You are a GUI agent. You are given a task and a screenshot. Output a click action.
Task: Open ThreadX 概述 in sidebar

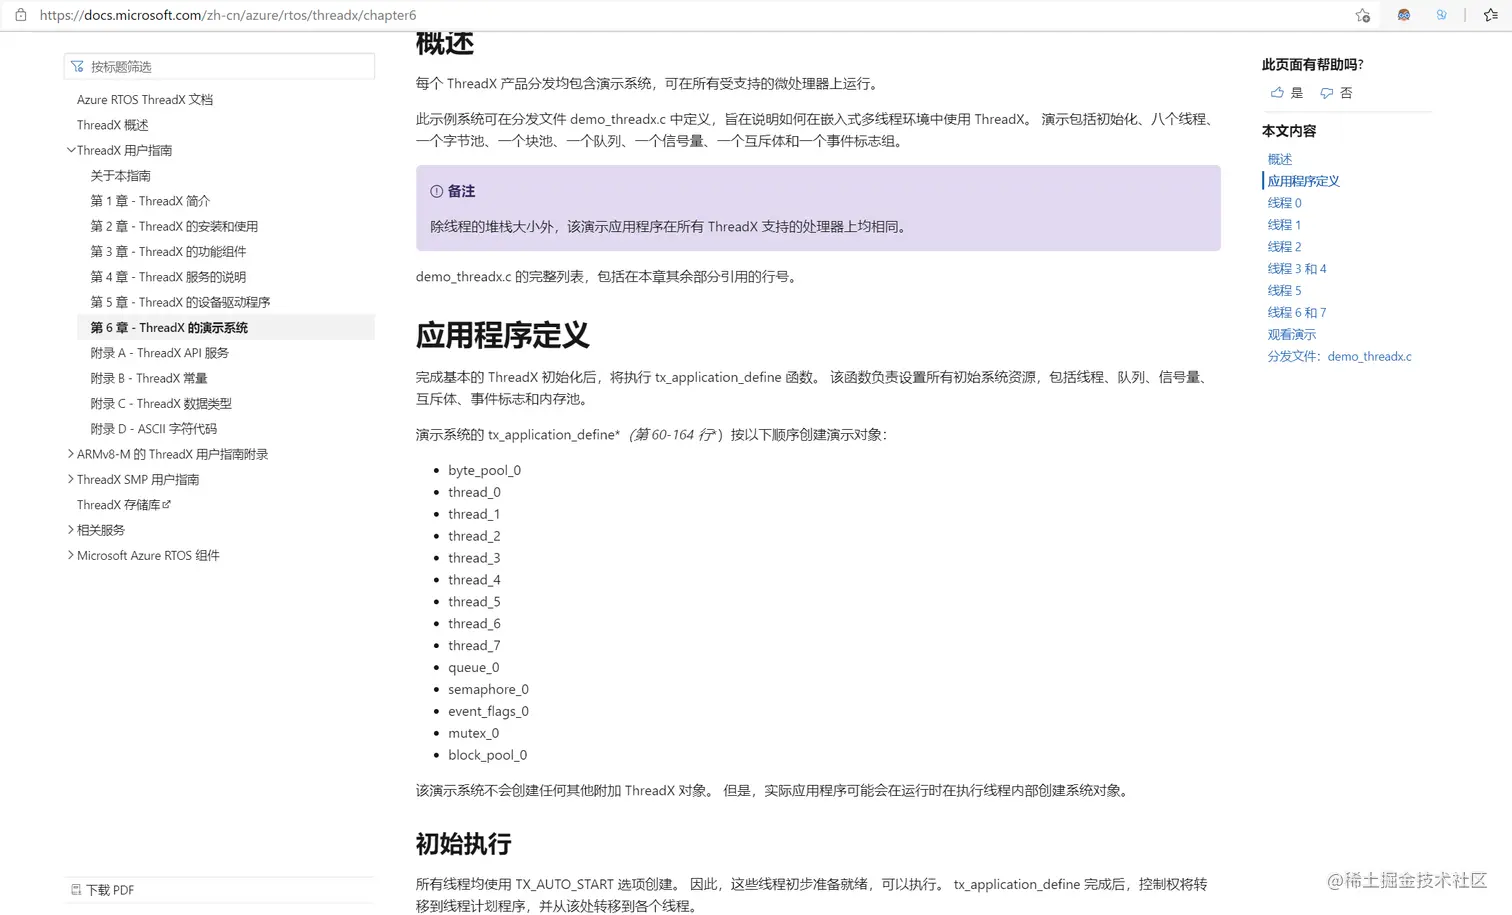(x=113, y=125)
